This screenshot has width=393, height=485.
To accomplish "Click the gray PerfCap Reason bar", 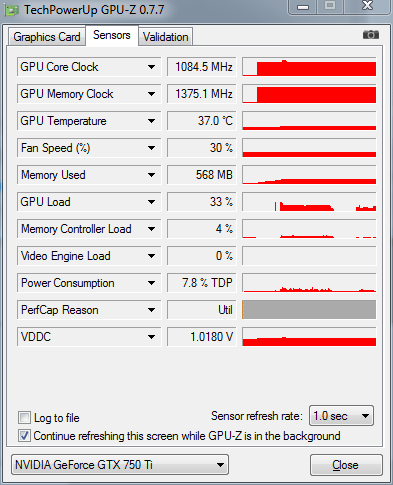I will [x=309, y=310].
